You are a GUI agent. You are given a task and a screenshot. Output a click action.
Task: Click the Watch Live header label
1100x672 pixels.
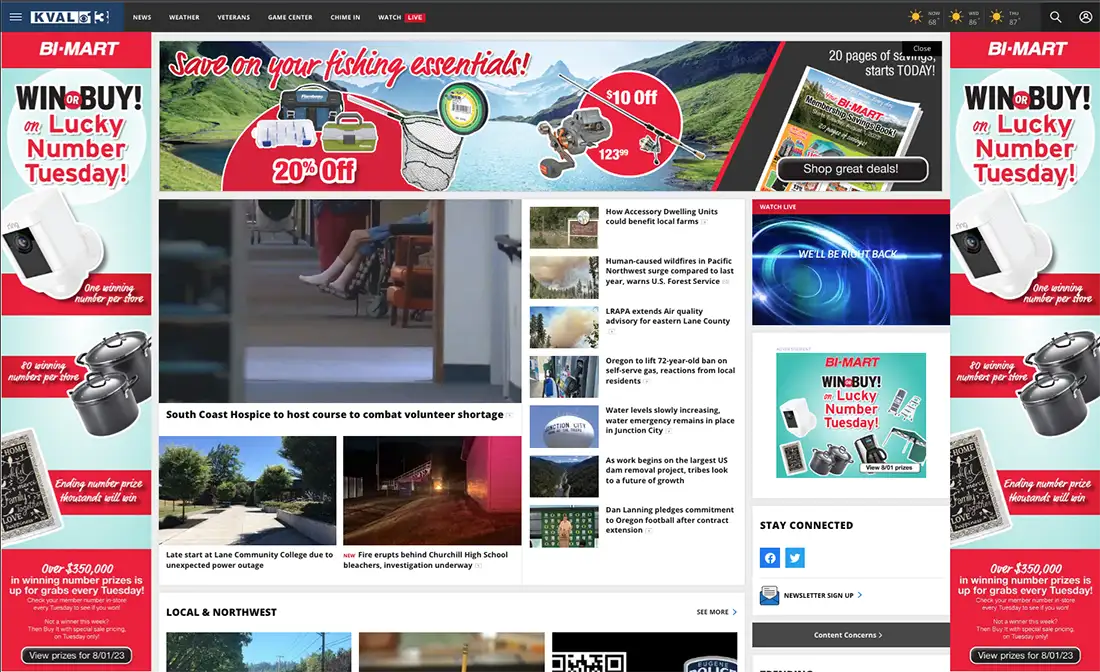(x=777, y=207)
